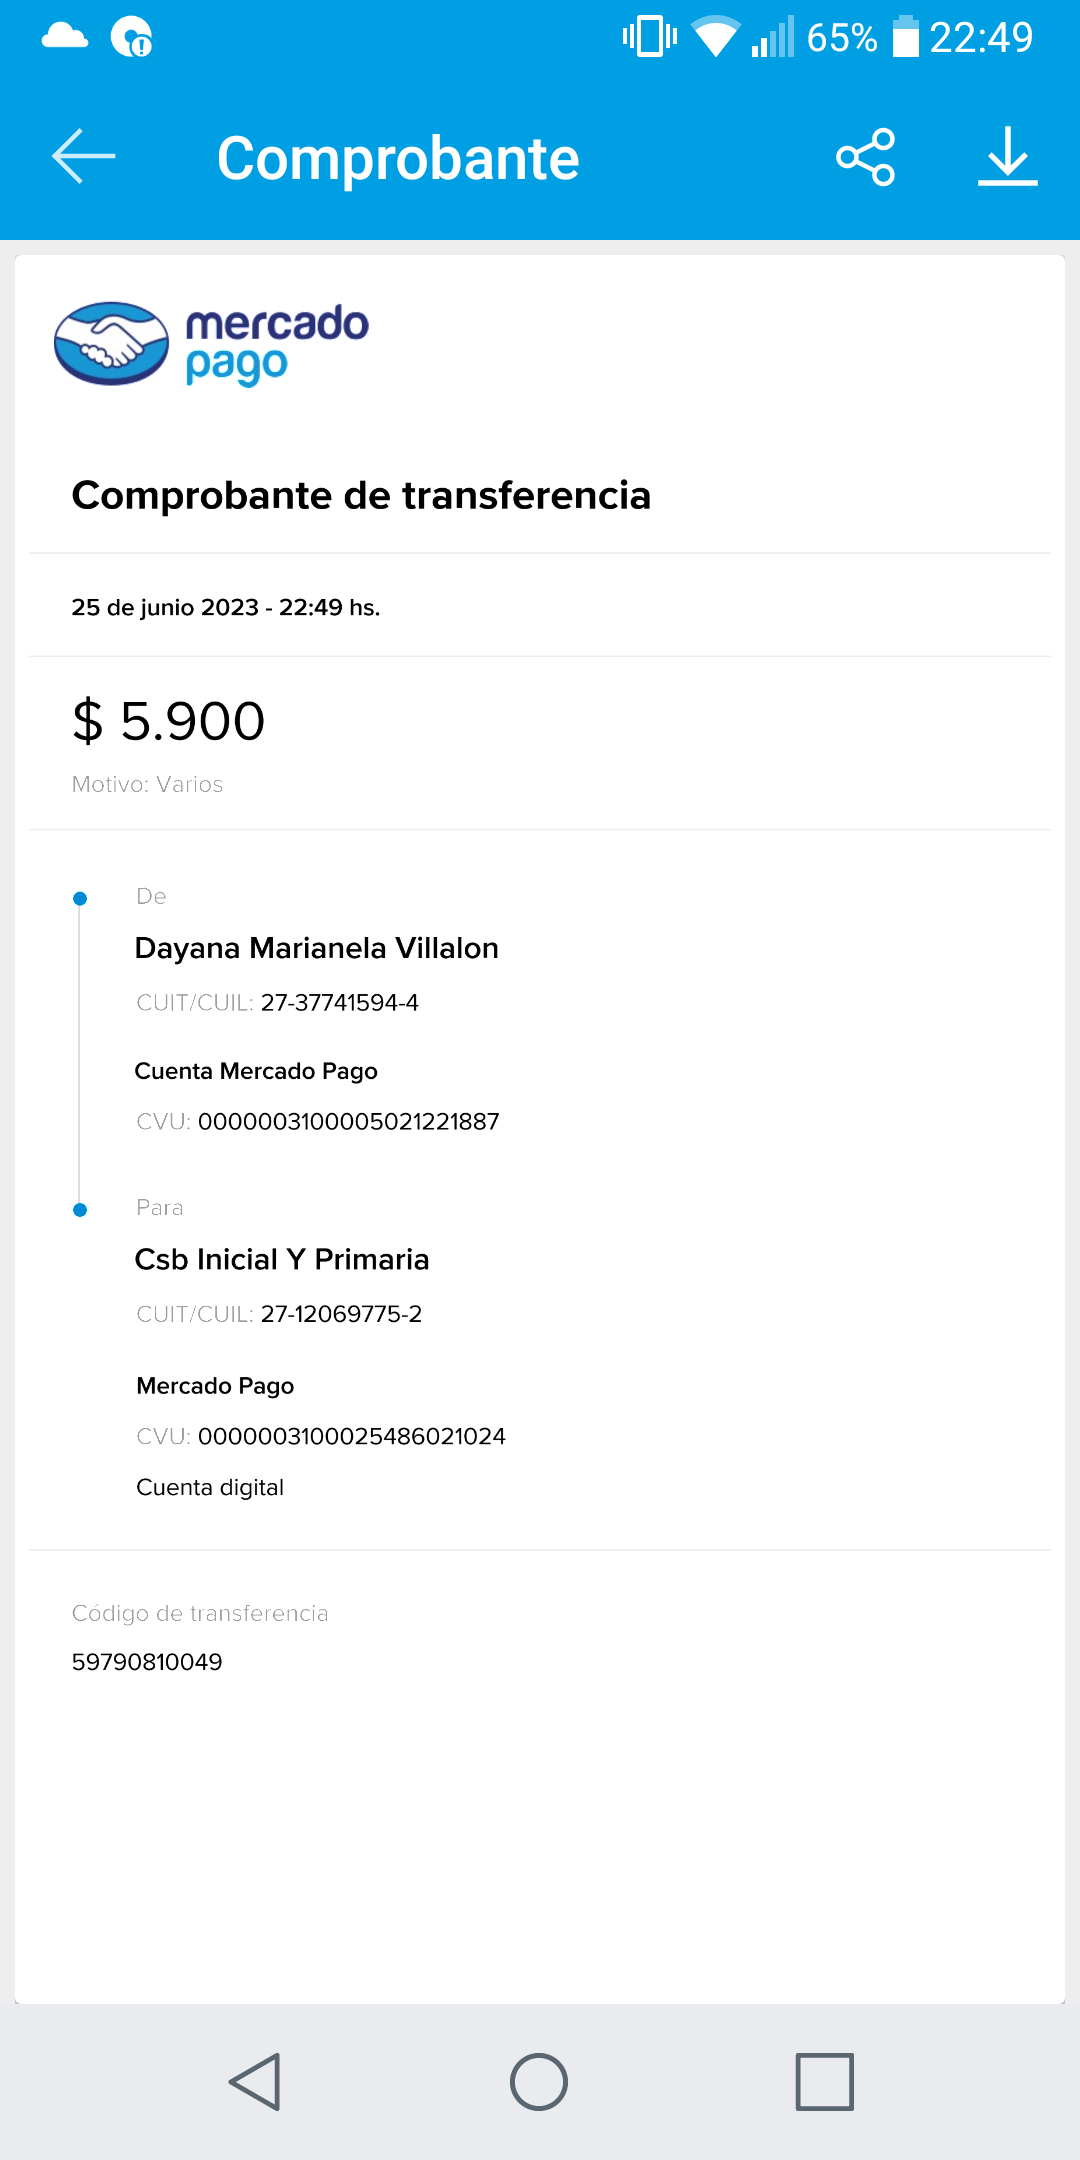Tap the battery icon in status bar
The height and width of the screenshot is (2160, 1080).
tap(905, 37)
